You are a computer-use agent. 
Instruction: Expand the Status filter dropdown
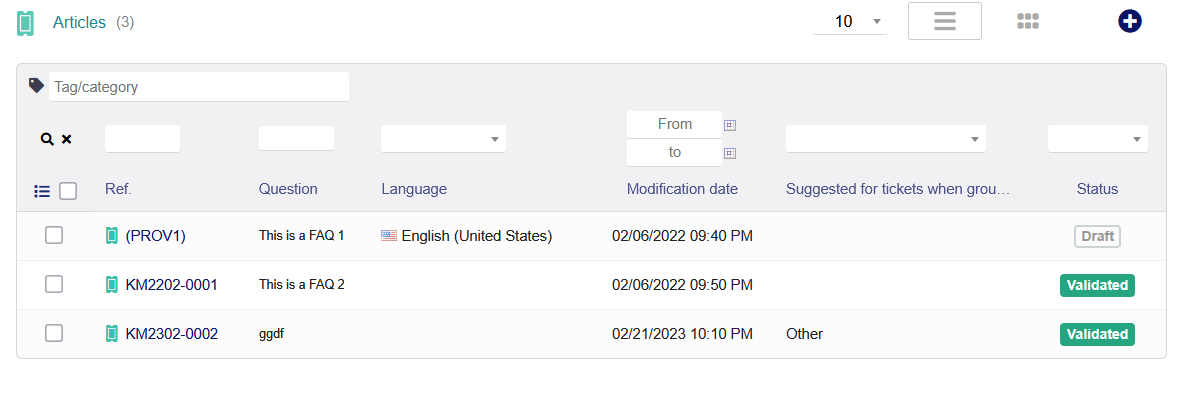tap(1097, 139)
